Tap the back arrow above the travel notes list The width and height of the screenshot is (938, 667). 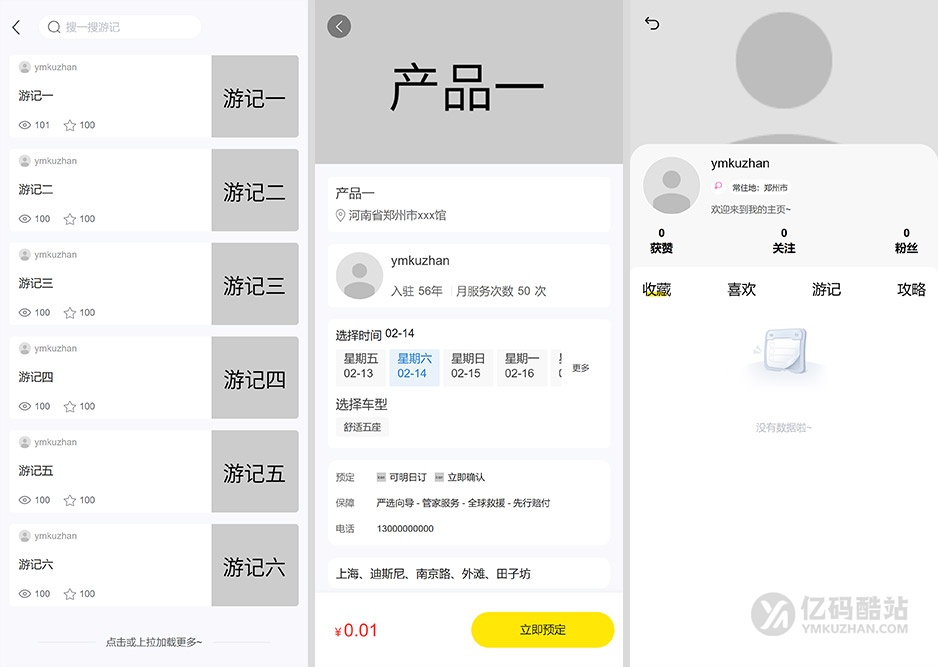(14, 27)
